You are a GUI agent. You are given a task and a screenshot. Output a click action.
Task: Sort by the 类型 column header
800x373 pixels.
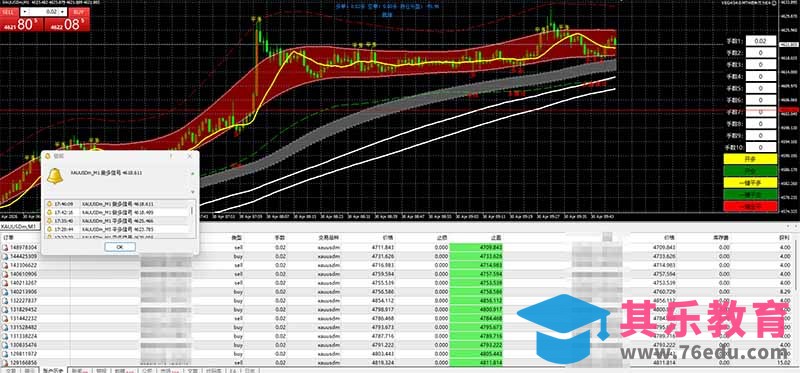tap(237, 238)
